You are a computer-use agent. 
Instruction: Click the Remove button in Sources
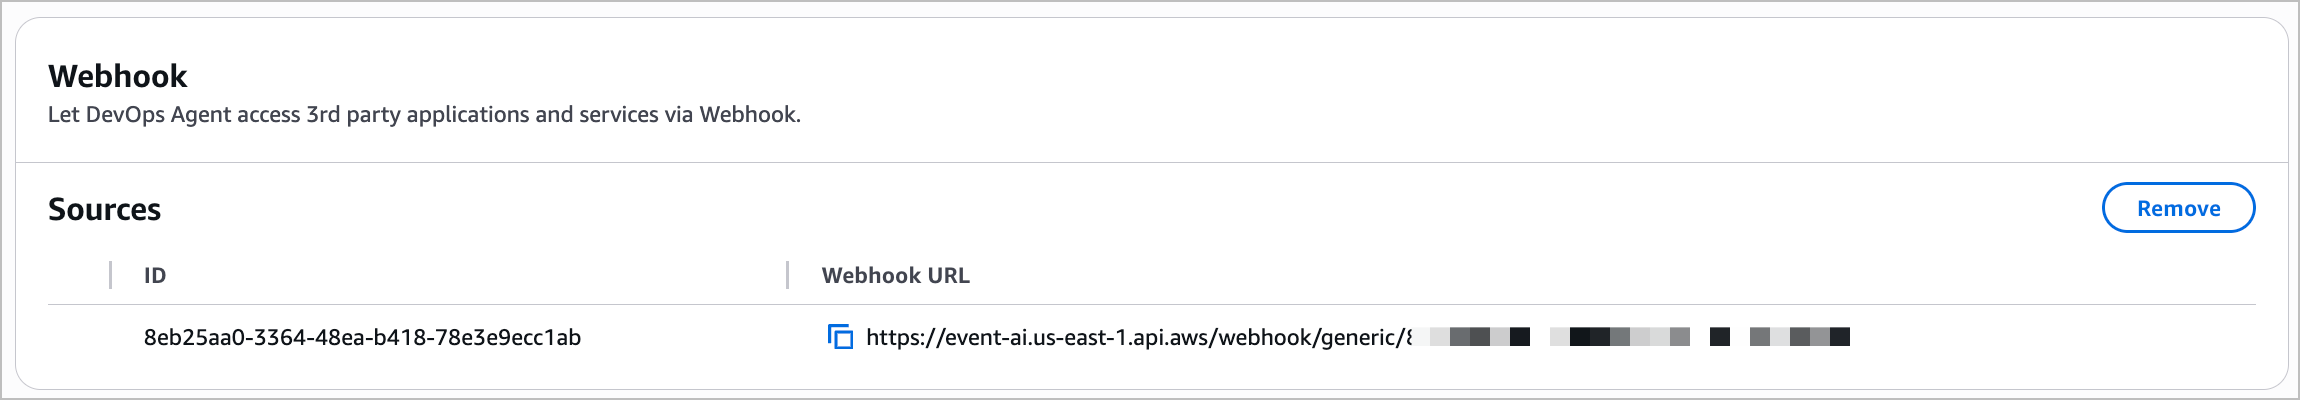click(x=2178, y=208)
